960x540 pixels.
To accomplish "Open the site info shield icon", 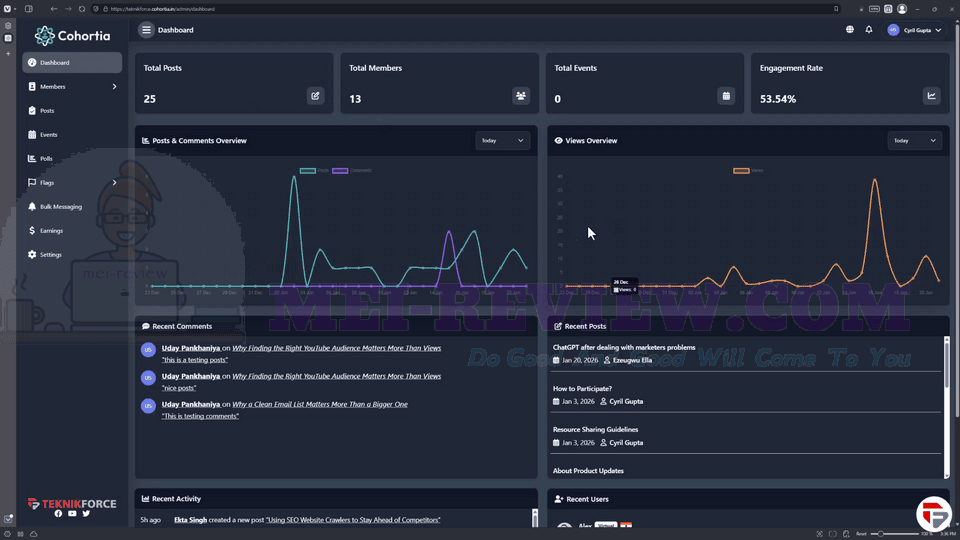I will 96,9.
